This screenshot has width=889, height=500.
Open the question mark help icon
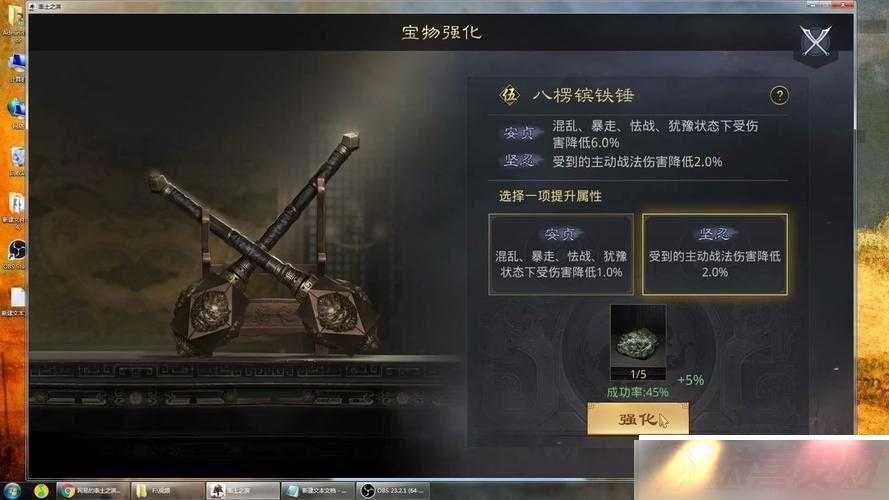pyautogui.click(x=780, y=95)
